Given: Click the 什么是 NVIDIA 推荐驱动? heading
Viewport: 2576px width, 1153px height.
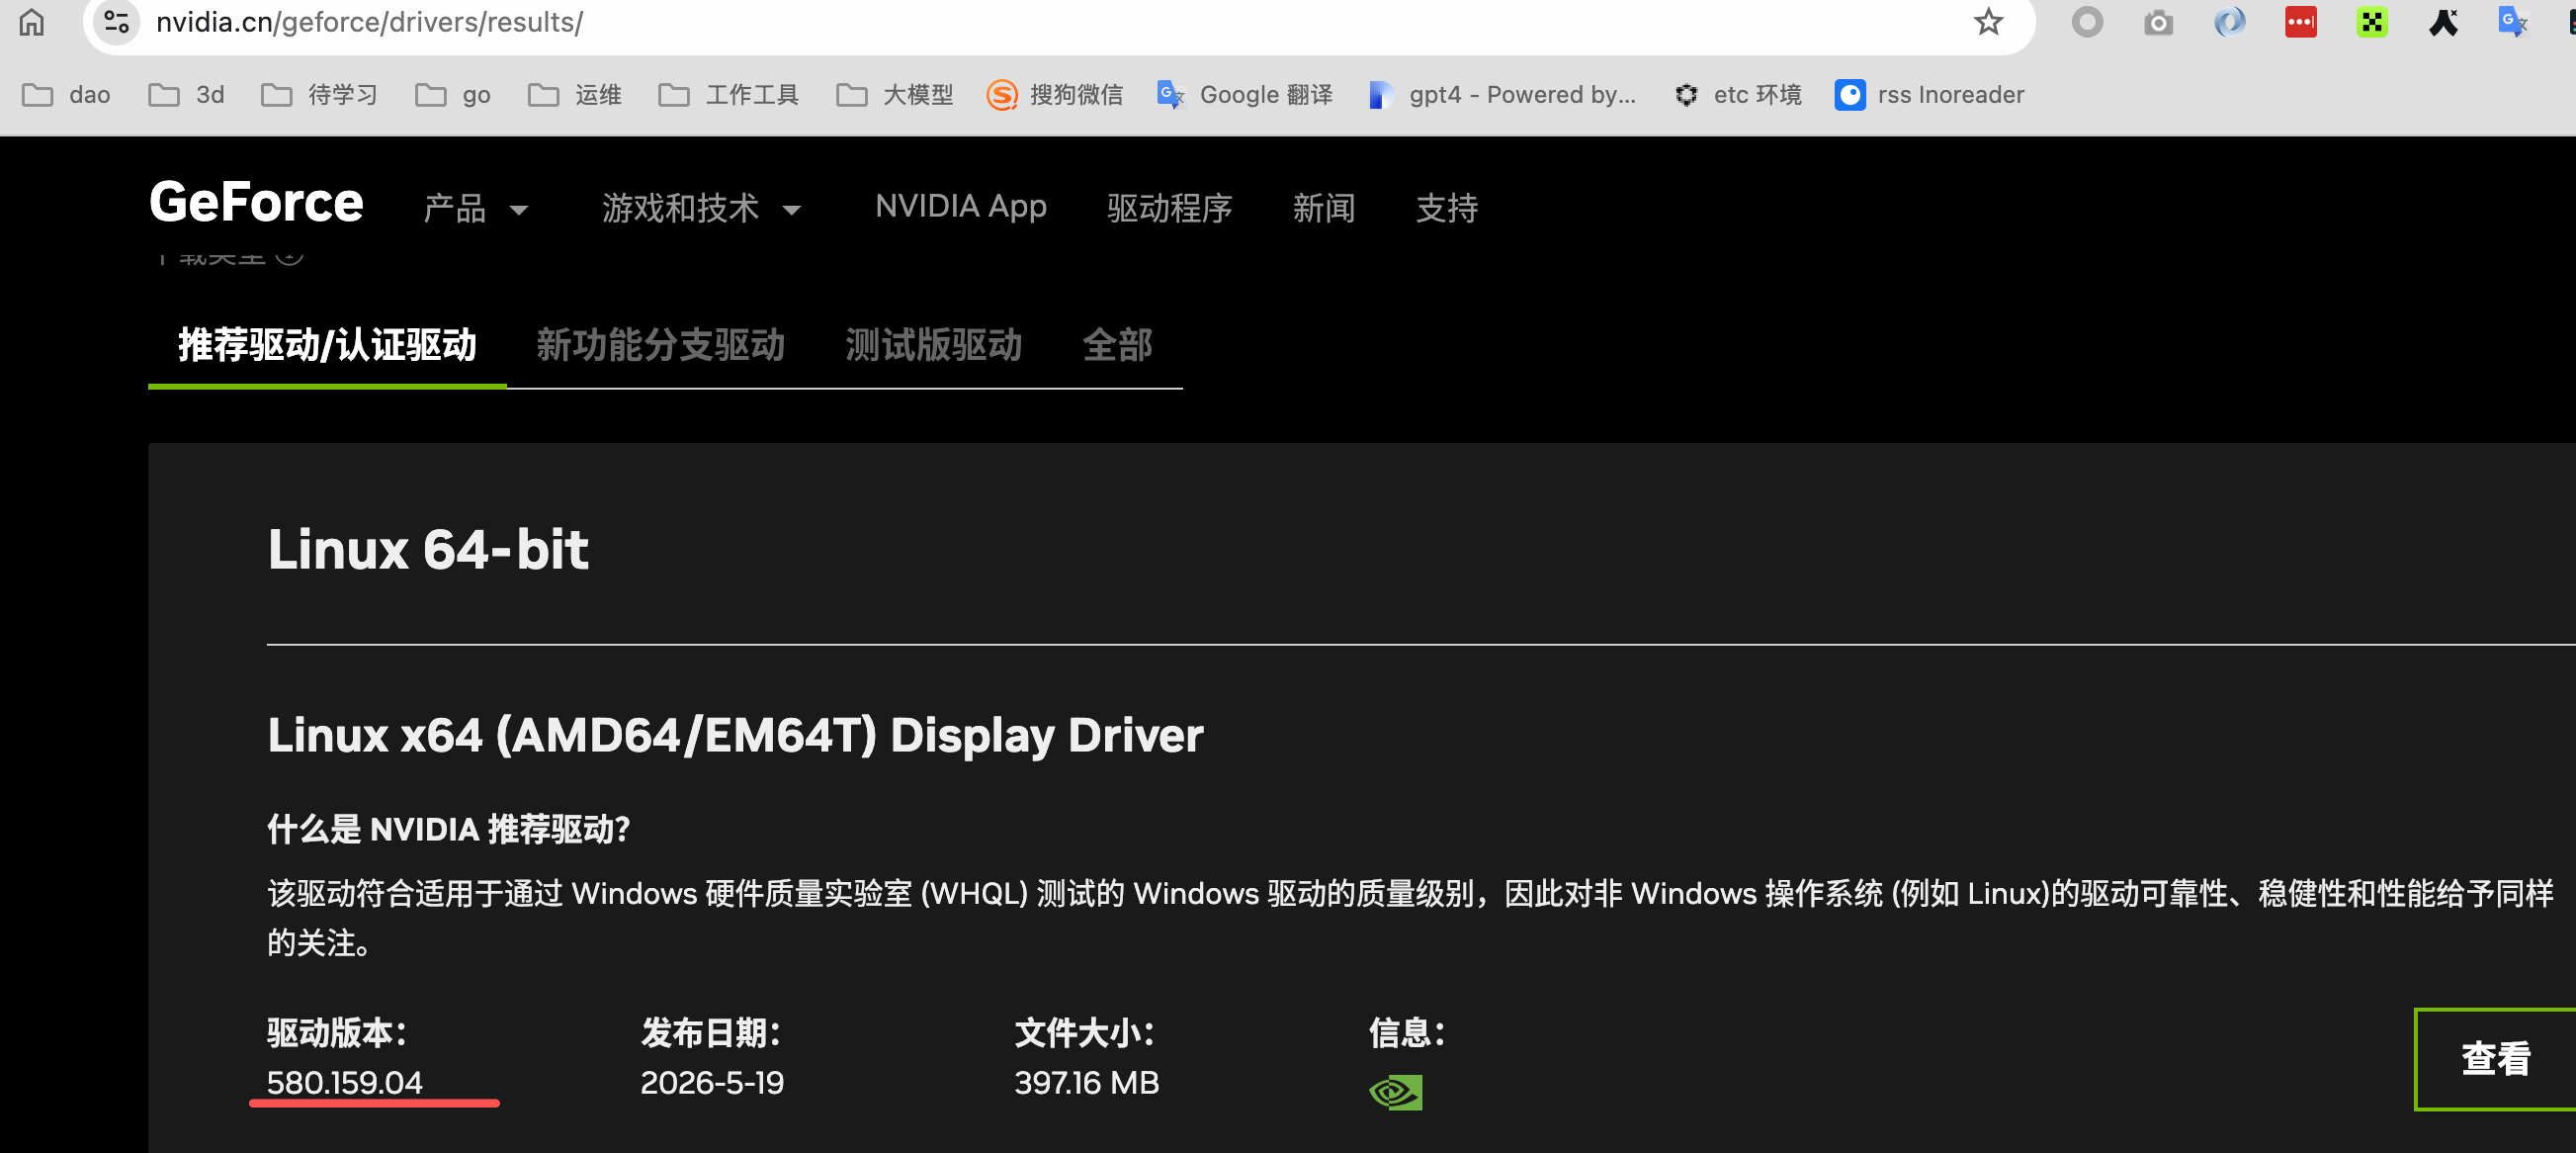Looking at the screenshot, I should coord(448,829).
